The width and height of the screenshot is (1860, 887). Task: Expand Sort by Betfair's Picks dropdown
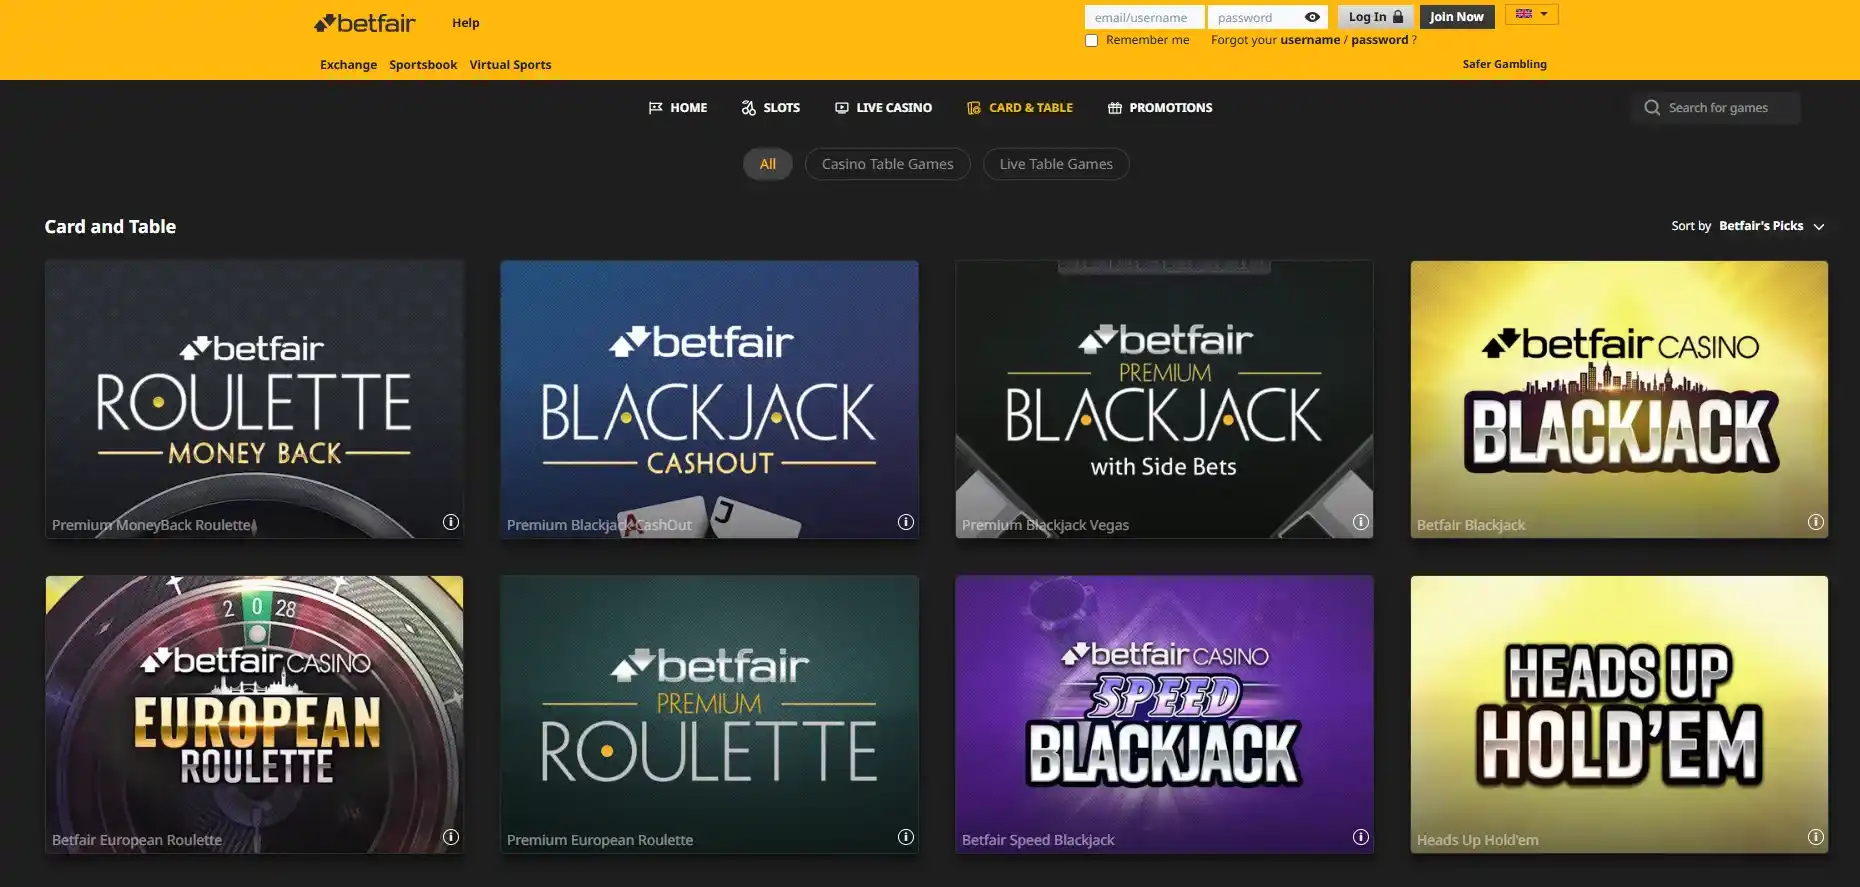coord(1748,226)
